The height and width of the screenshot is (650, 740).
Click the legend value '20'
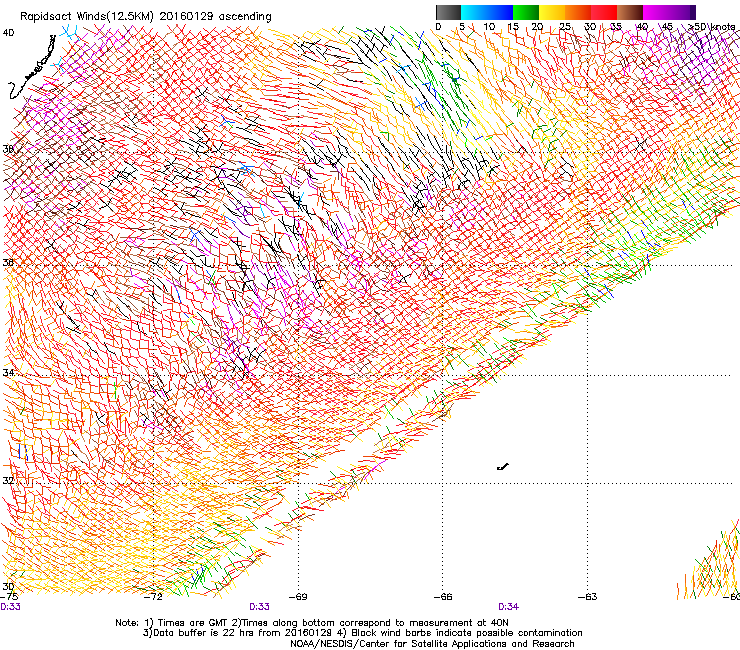point(537,26)
